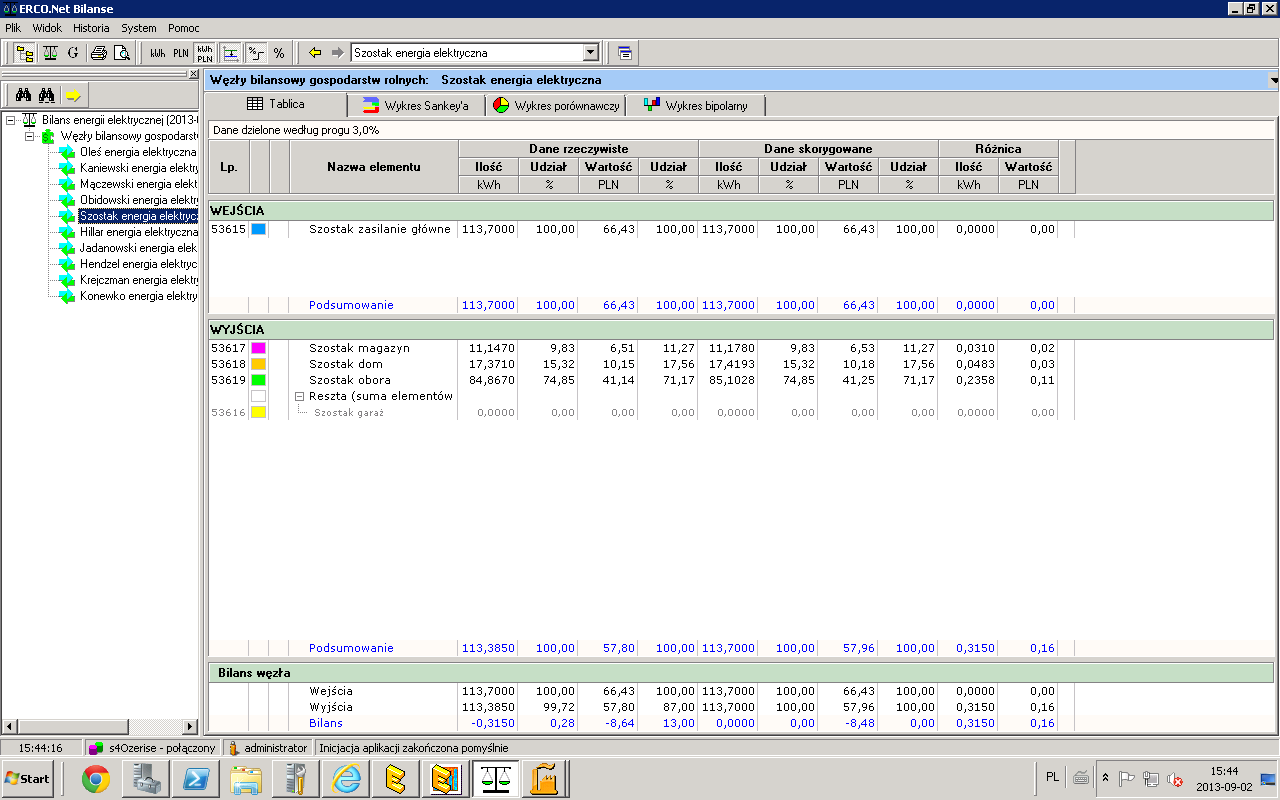Click blue swatch of Szostak zasilanie główne
This screenshot has height=800, width=1280.
click(x=258, y=229)
